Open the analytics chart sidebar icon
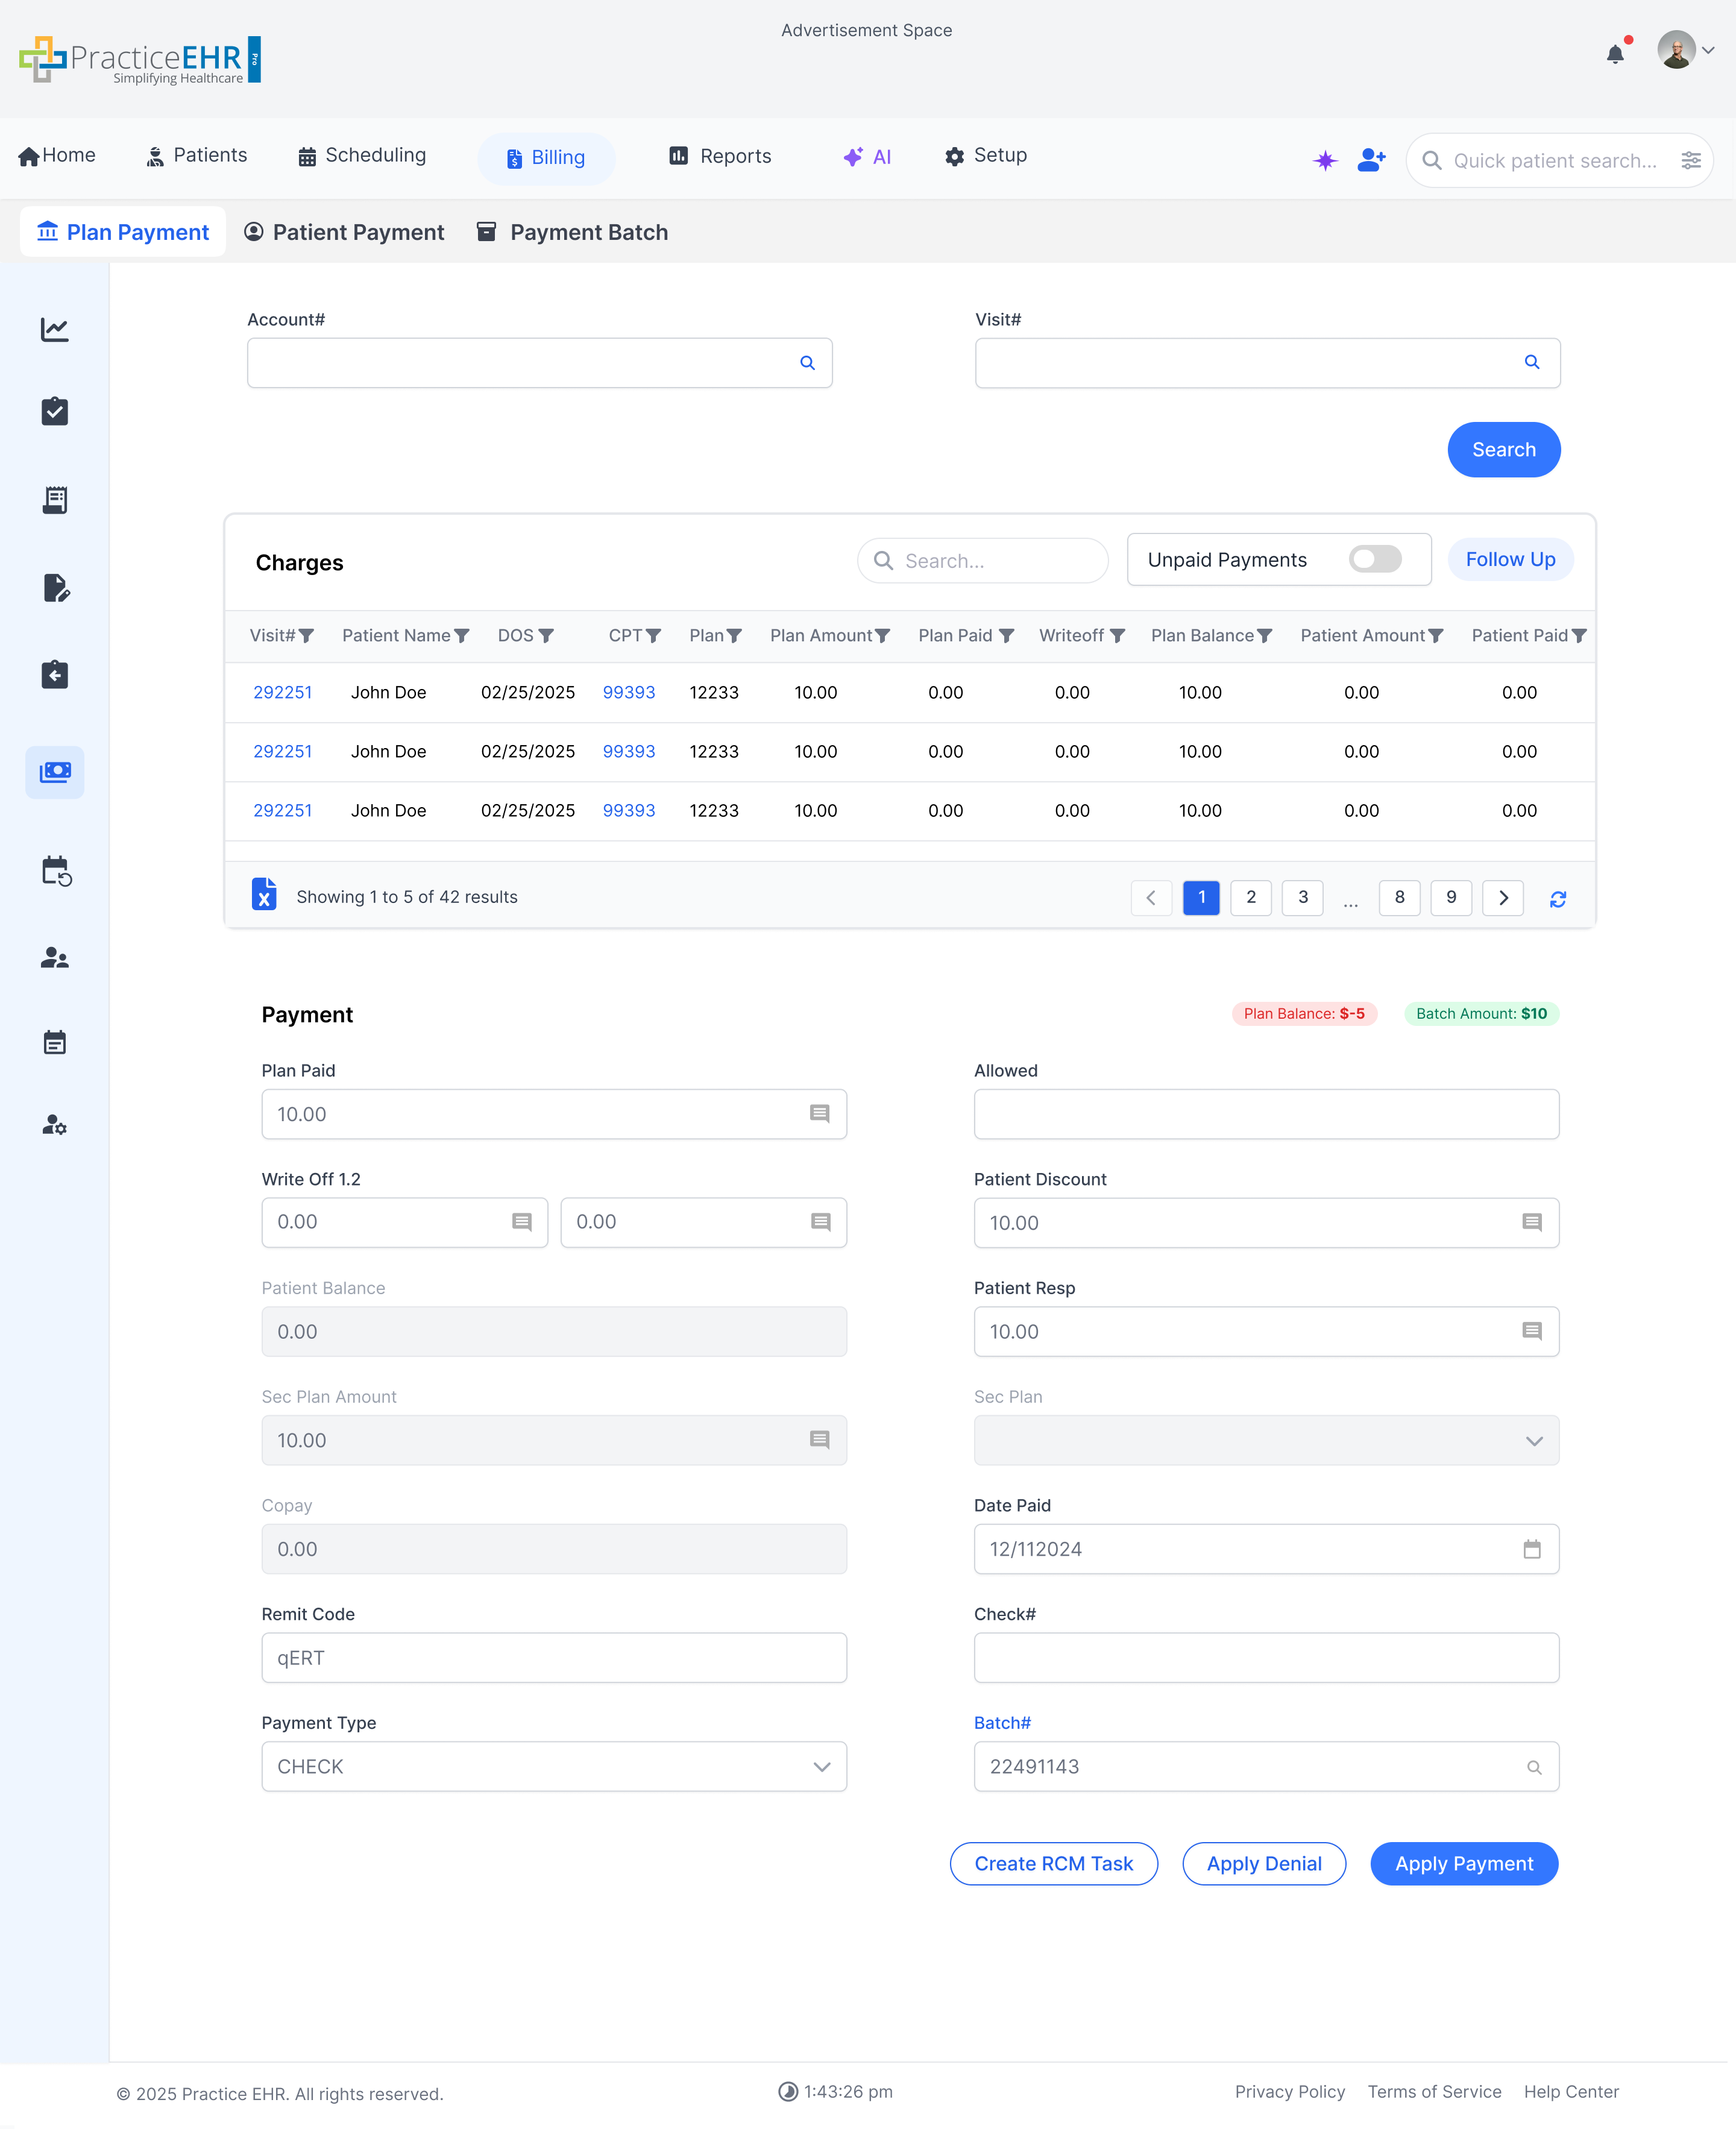1736x2129 pixels. [55, 330]
